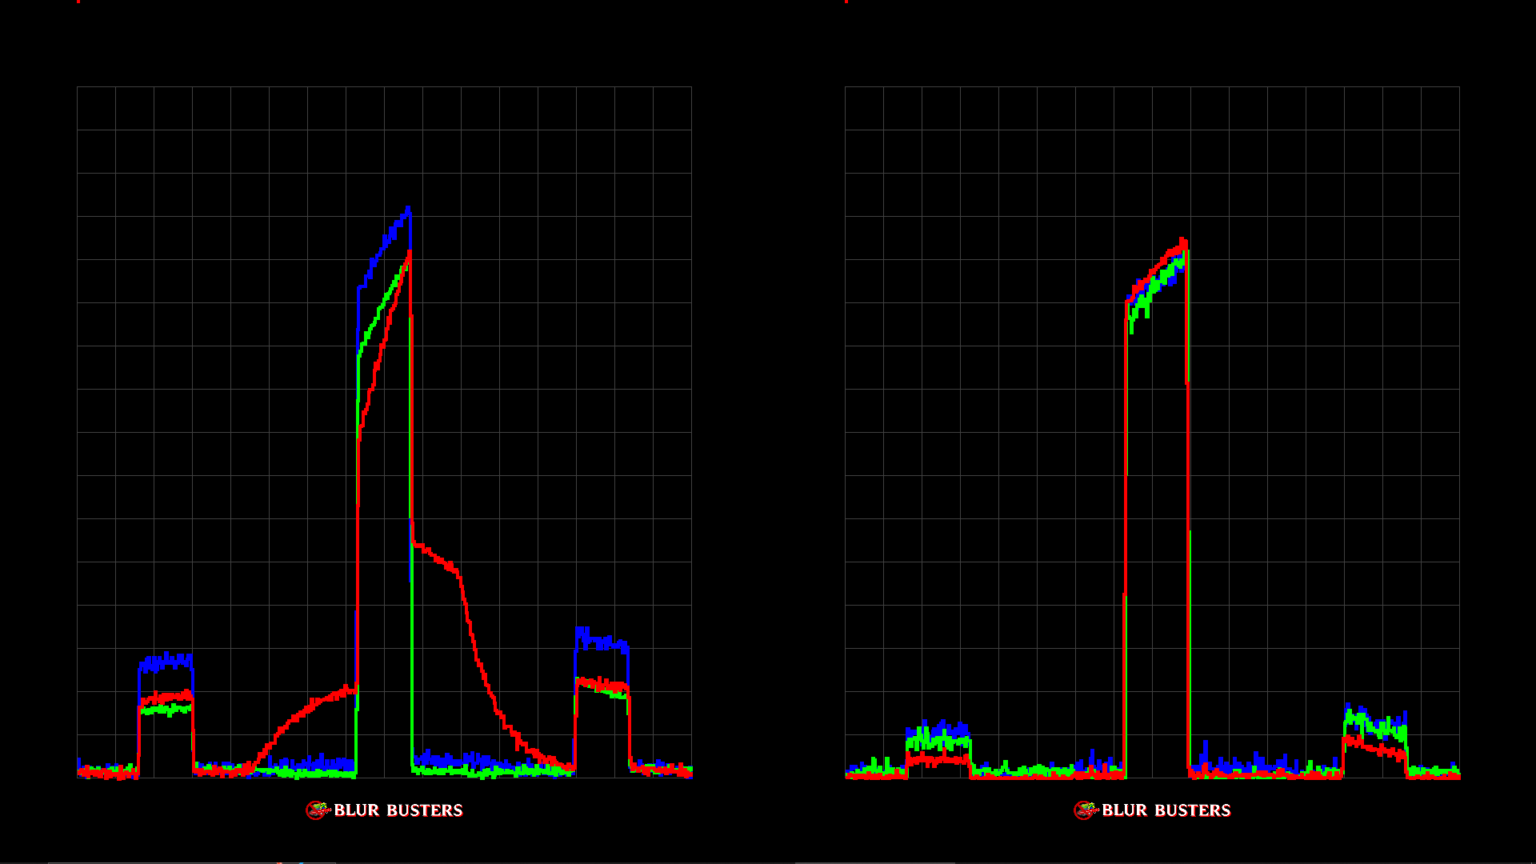
Task: Click the top-left corner of left graph grid
Action: click(78, 87)
